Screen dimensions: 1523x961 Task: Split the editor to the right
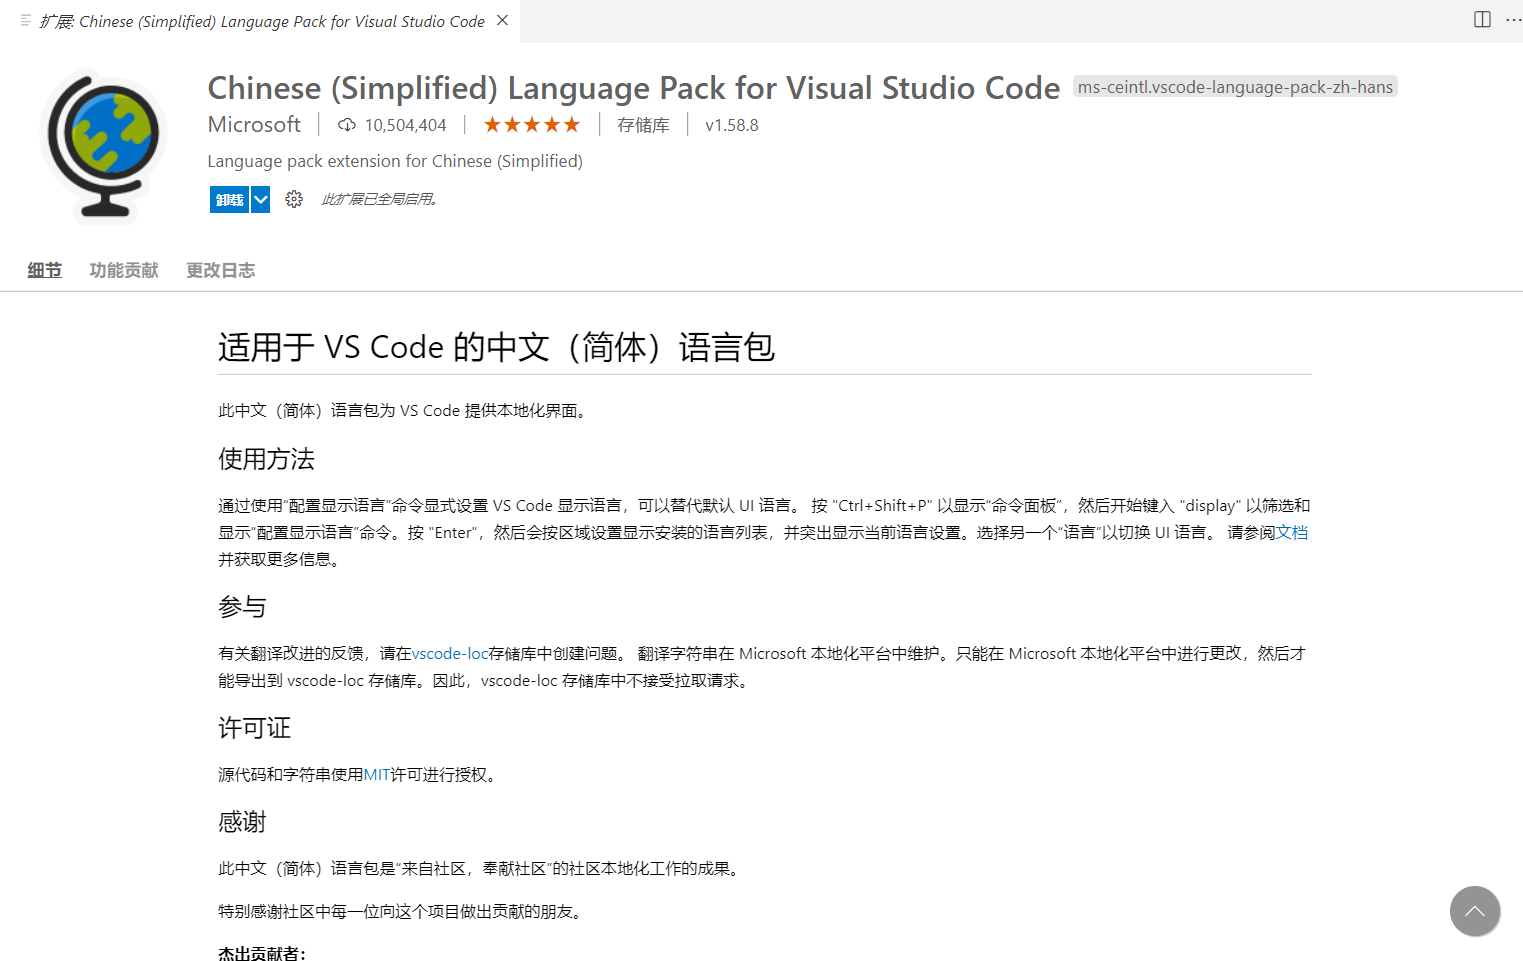point(1482,20)
